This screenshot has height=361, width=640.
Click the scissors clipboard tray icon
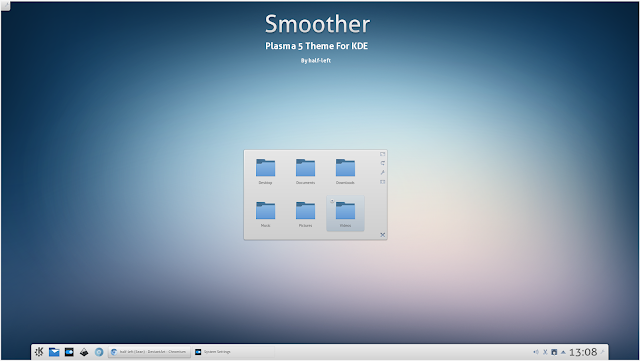coord(545,352)
